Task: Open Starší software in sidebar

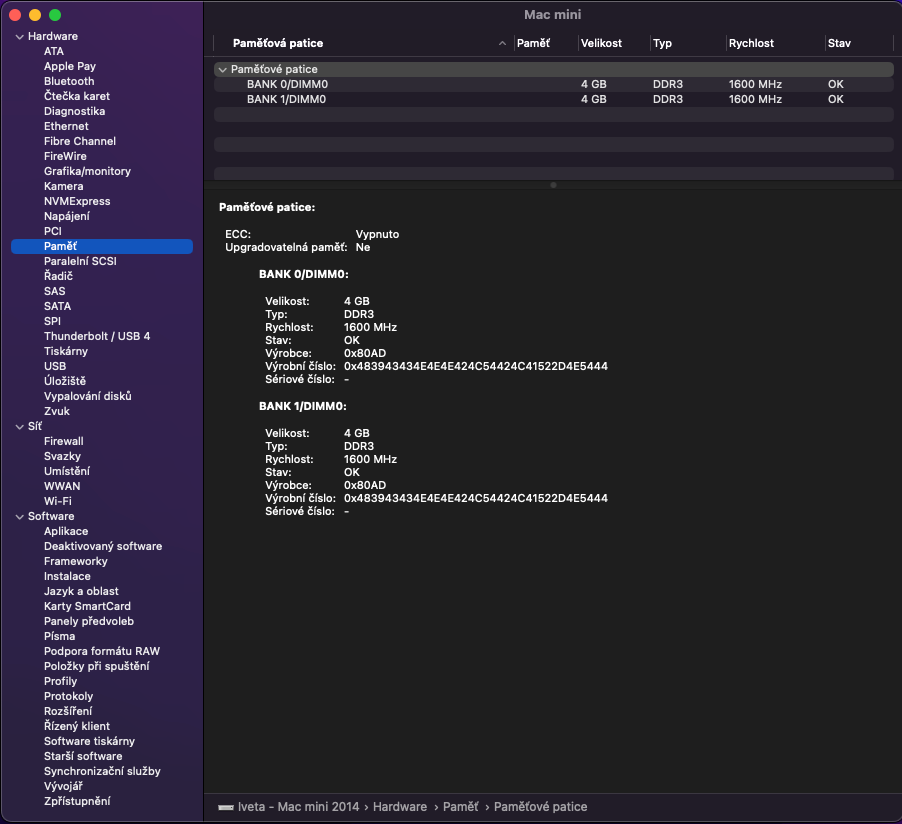Action: [83, 756]
